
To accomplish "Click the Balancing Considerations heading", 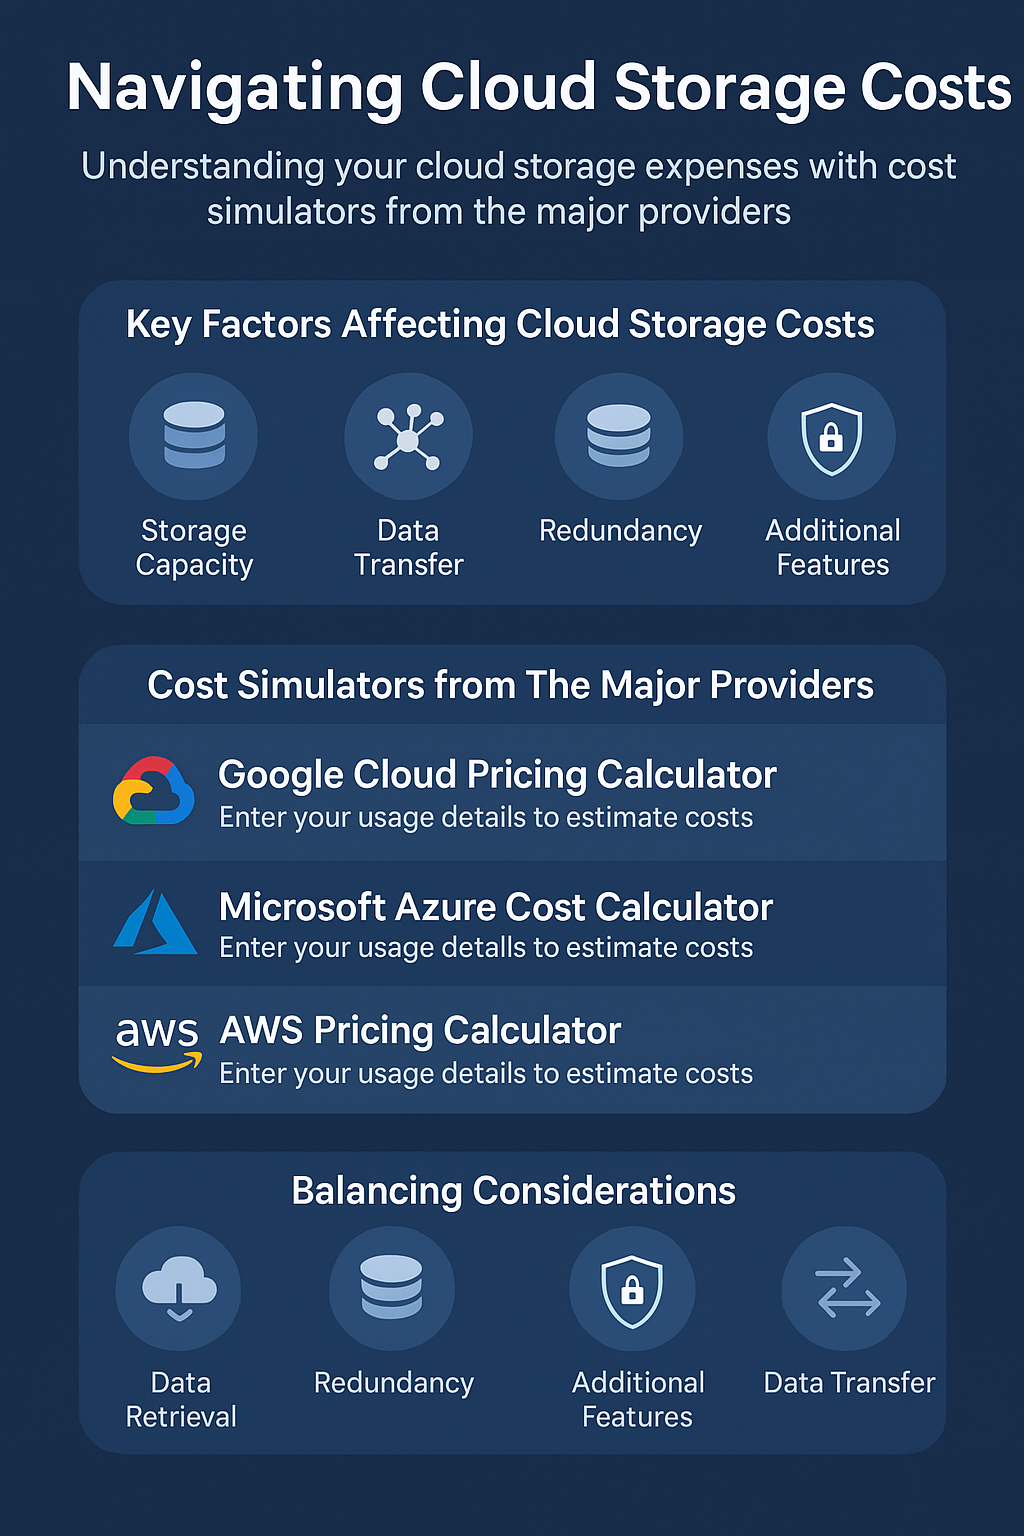I will (x=514, y=1191).
